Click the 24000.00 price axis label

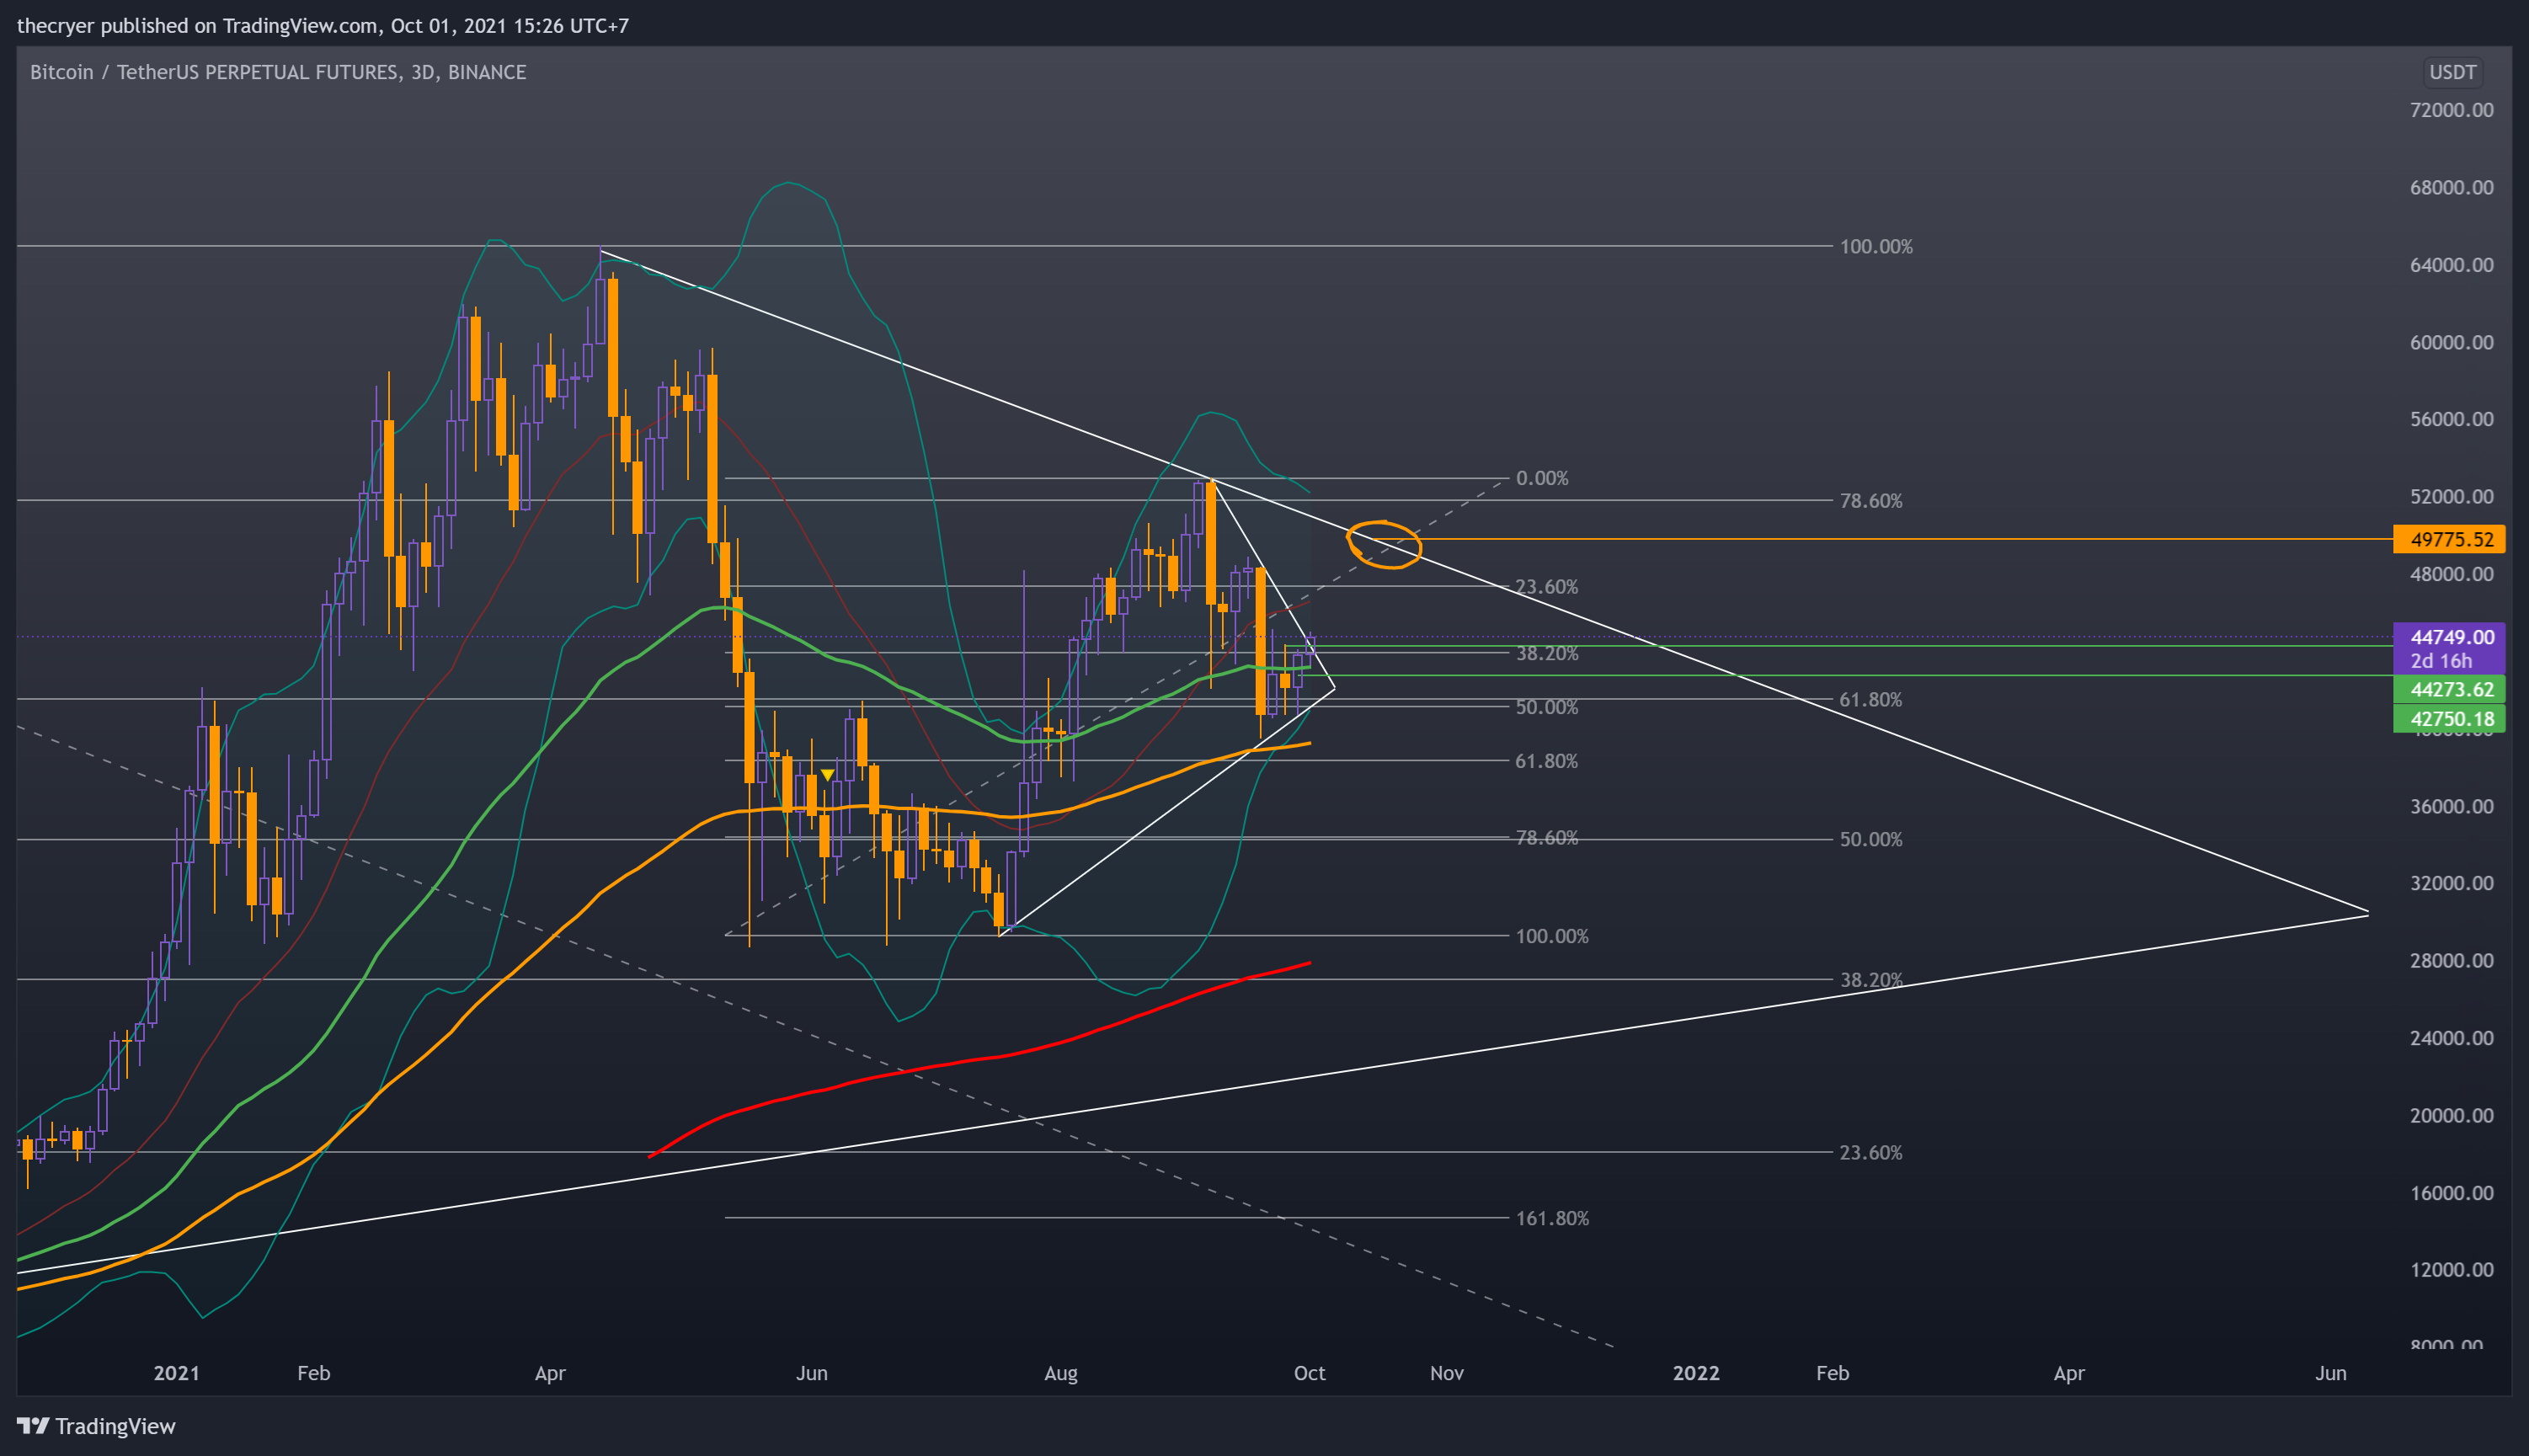tap(2451, 1038)
